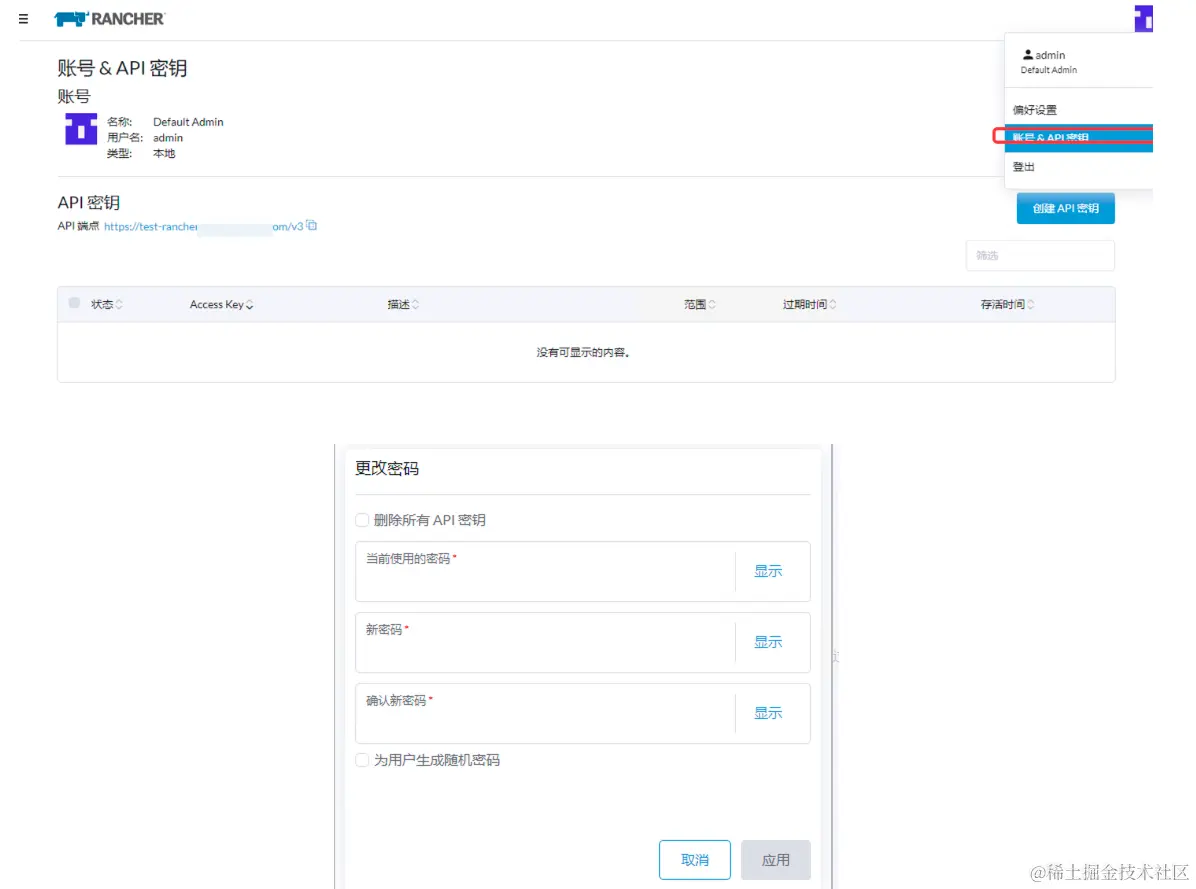This screenshot has height=889, width=1196.
Task: Click the 没有可显示的内容 empty table message
Action: click(x=582, y=352)
